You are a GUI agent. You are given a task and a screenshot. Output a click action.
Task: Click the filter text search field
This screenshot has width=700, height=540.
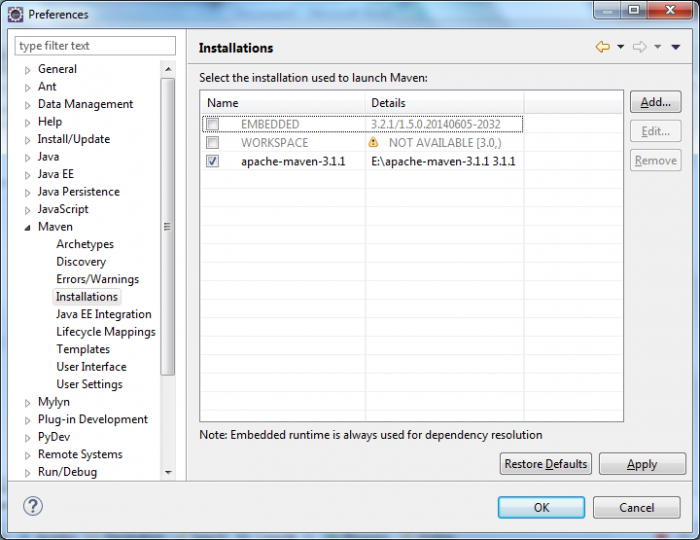[x=95, y=46]
